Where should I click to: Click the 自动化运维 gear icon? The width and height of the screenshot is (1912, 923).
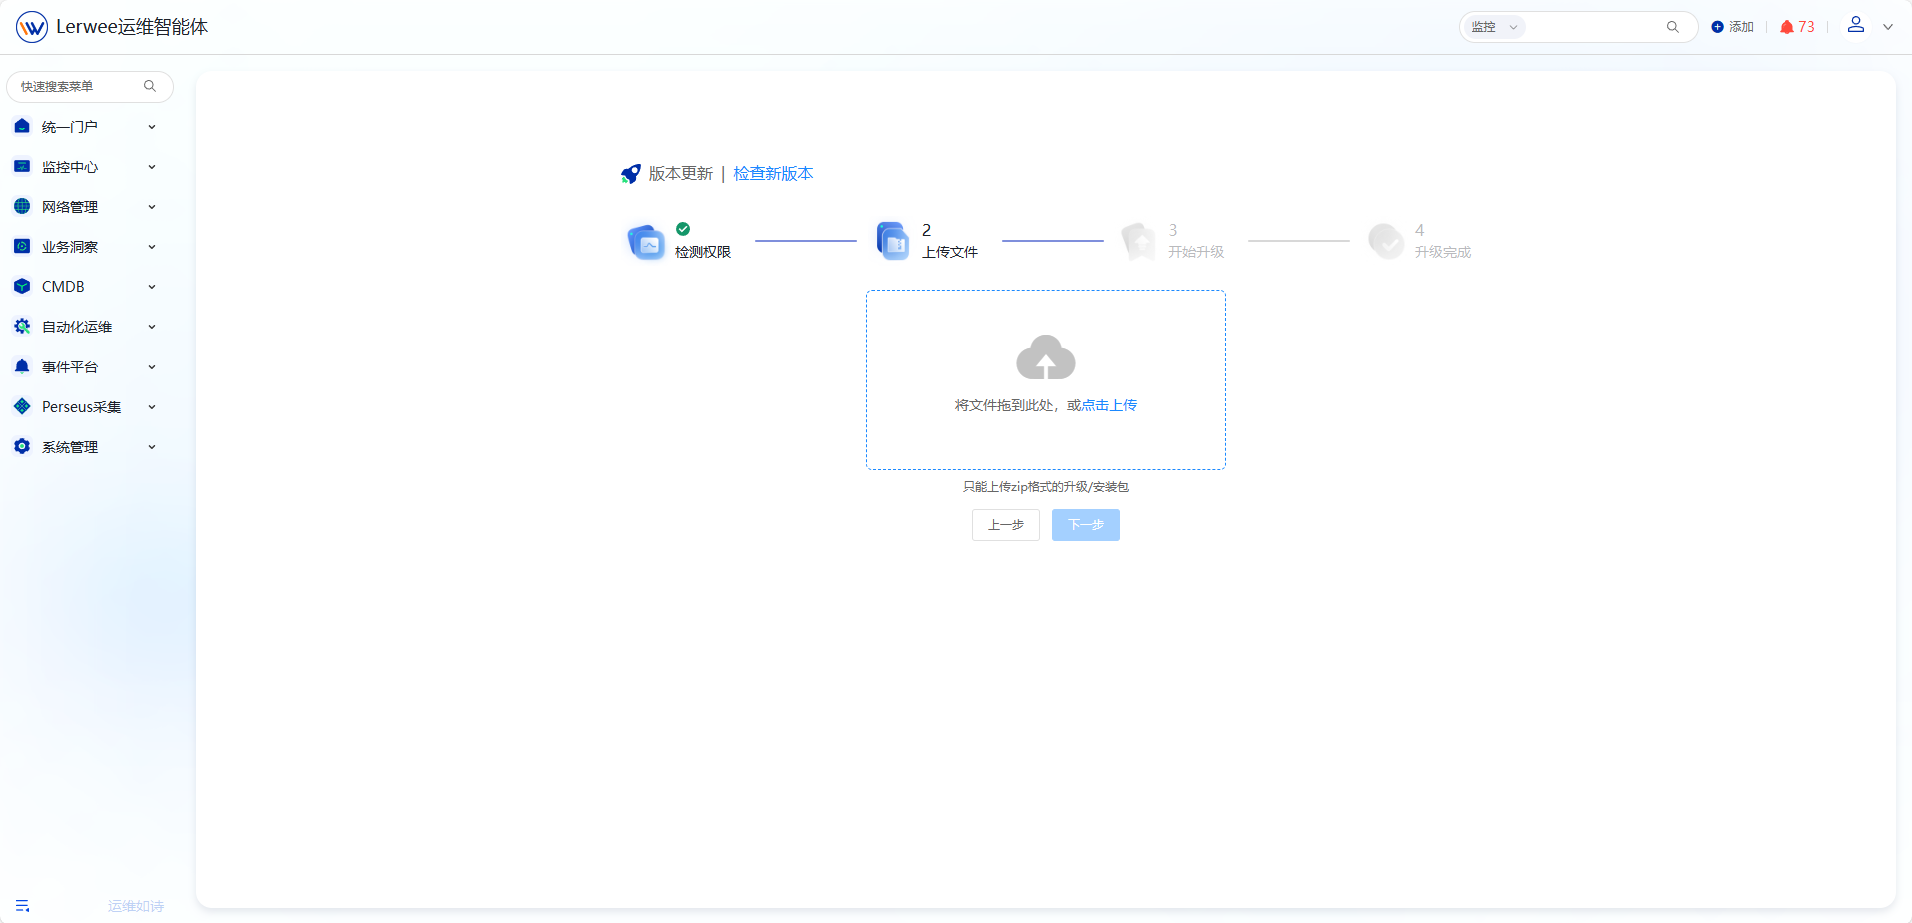pyautogui.click(x=22, y=326)
